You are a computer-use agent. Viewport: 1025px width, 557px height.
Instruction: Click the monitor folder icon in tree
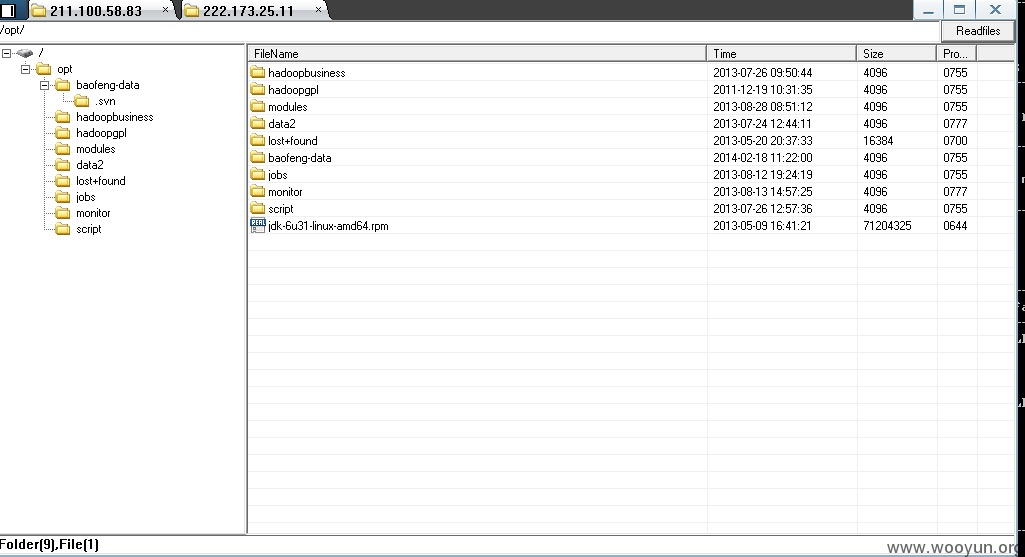63,213
